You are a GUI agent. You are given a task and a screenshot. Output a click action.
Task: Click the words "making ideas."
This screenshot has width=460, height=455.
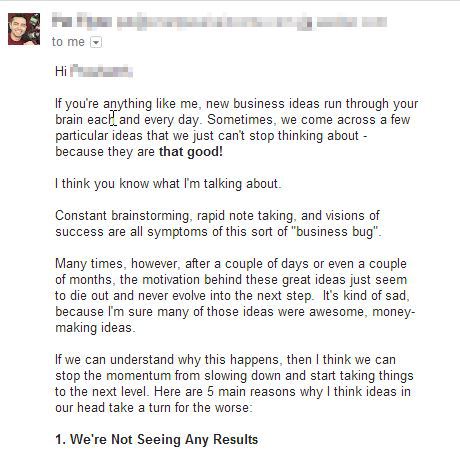(95, 328)
